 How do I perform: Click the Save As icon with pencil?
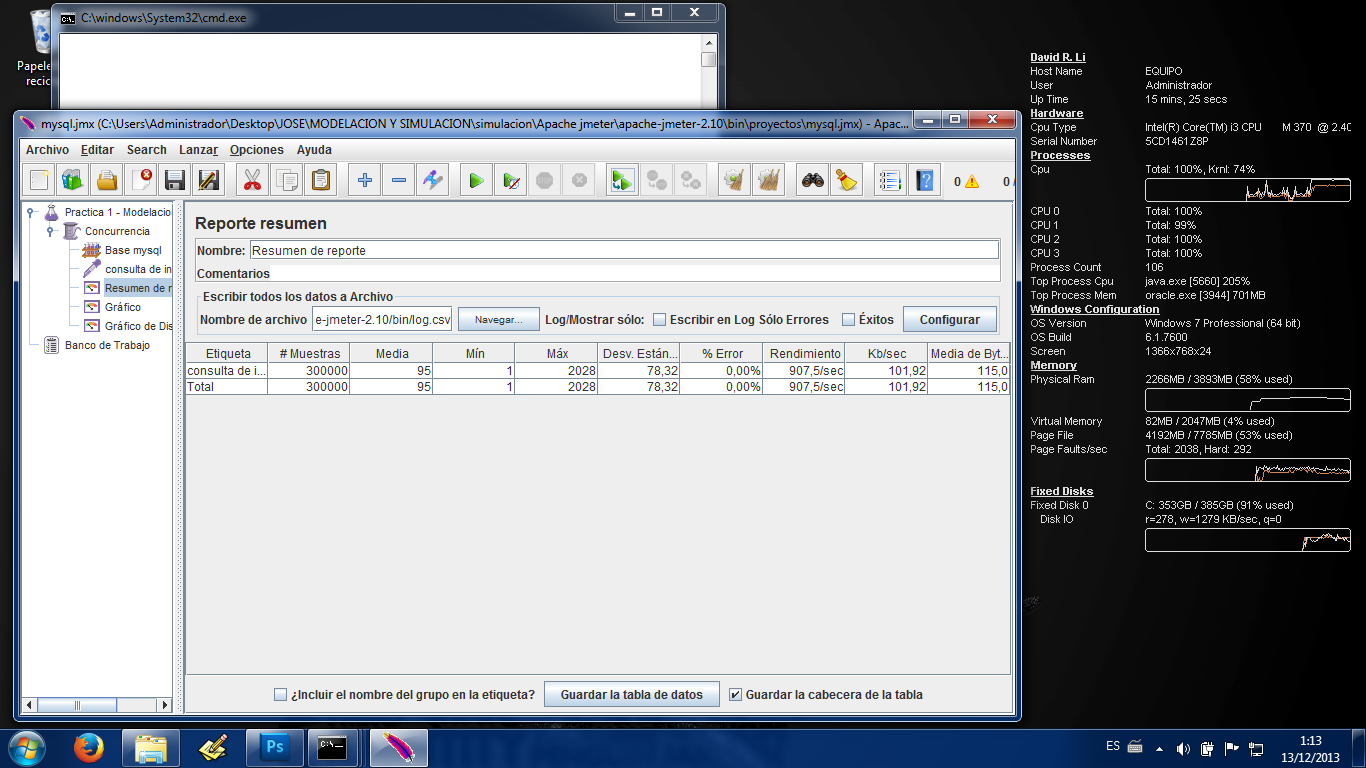[208, 181]
